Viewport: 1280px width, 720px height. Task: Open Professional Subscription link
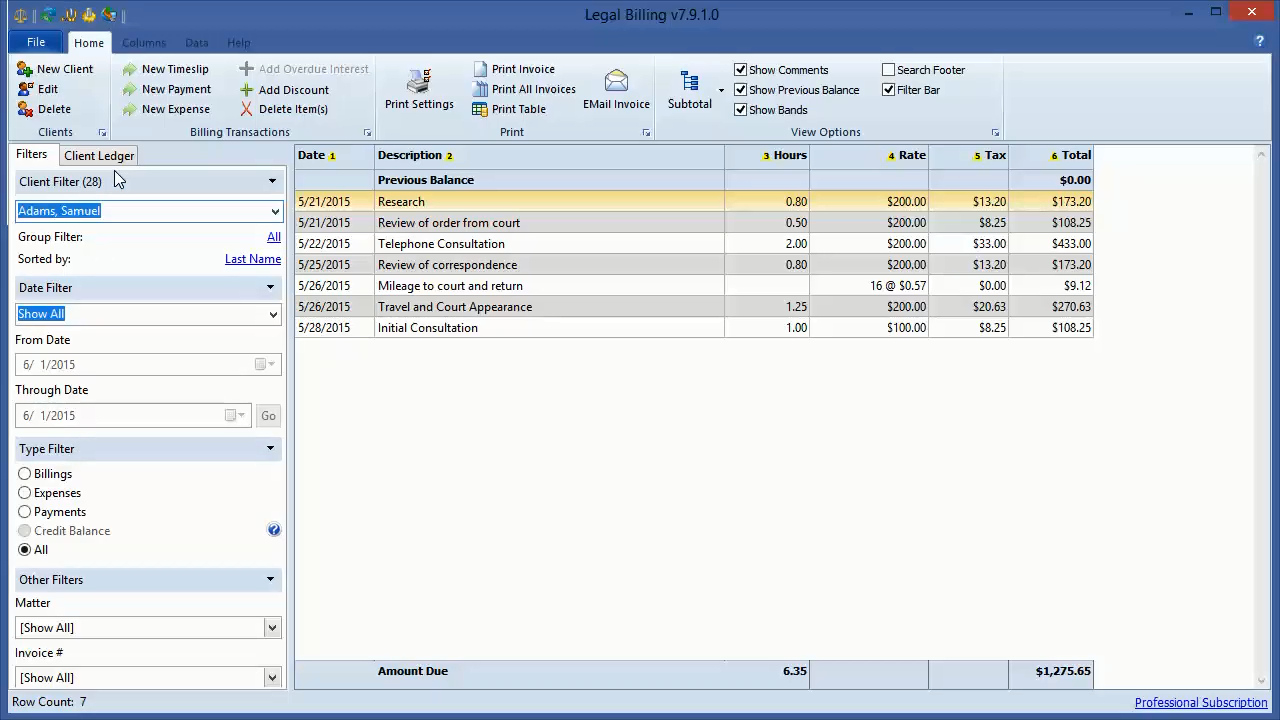point(1201,702)
